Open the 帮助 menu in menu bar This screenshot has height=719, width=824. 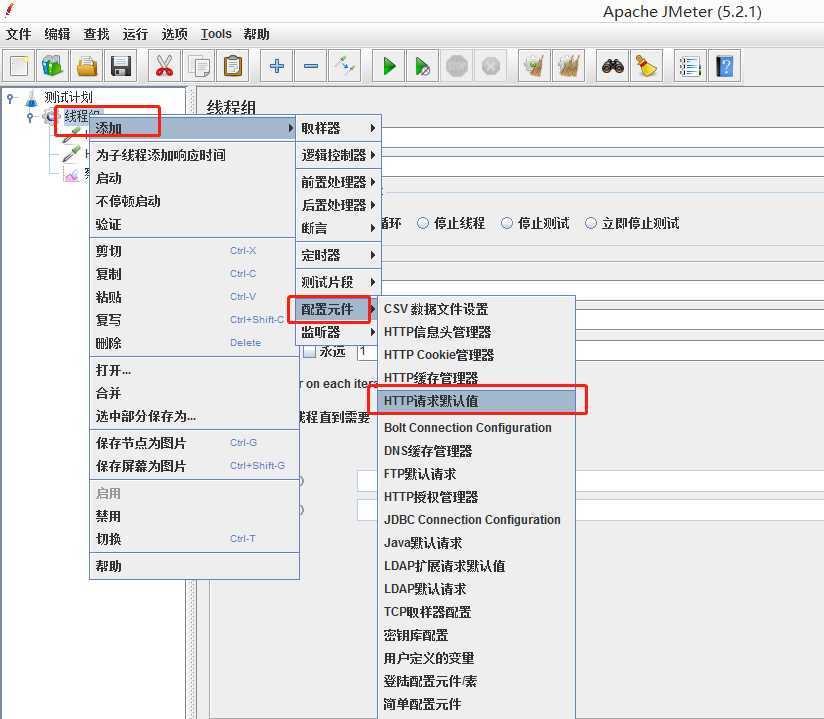(256, 34)
